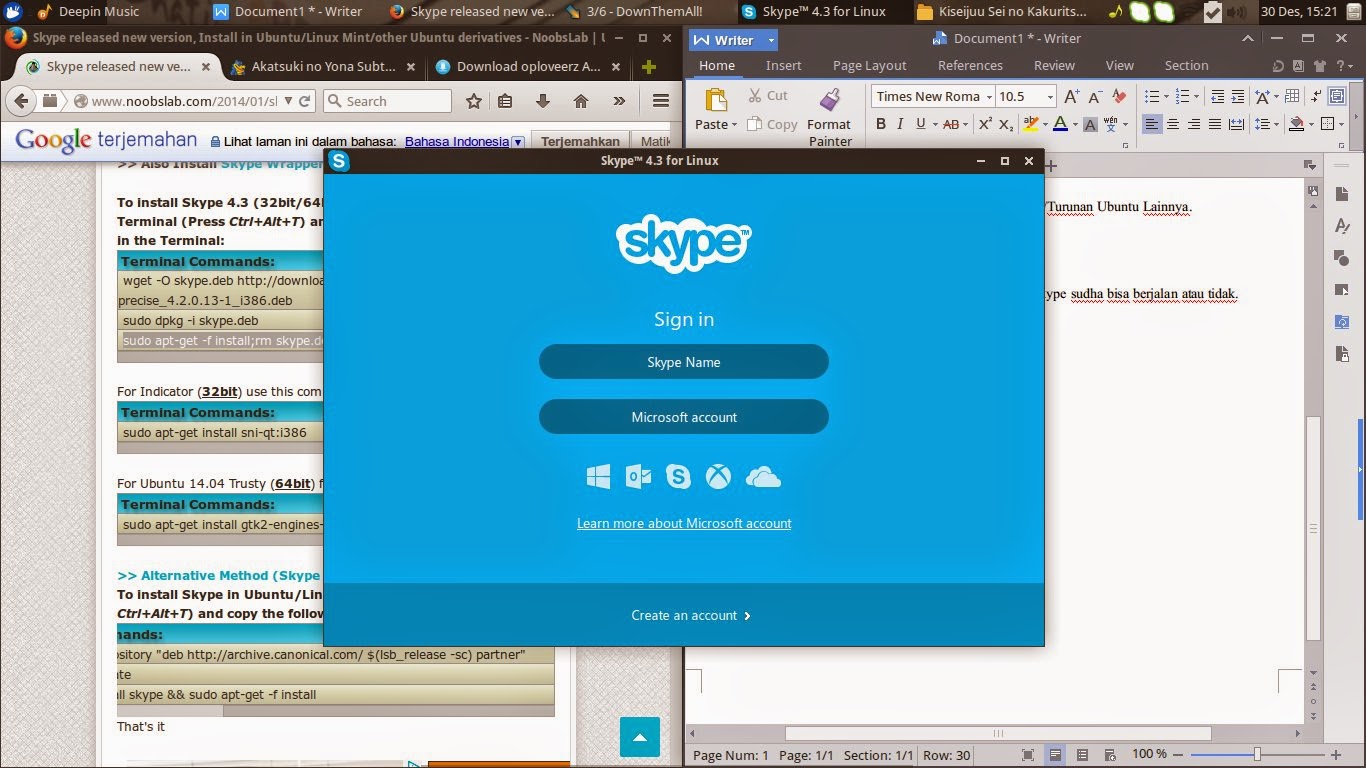Choose Microsoft account sign-in option
The width and height of the screenshot is (1366, 768).
coord(684,417)
